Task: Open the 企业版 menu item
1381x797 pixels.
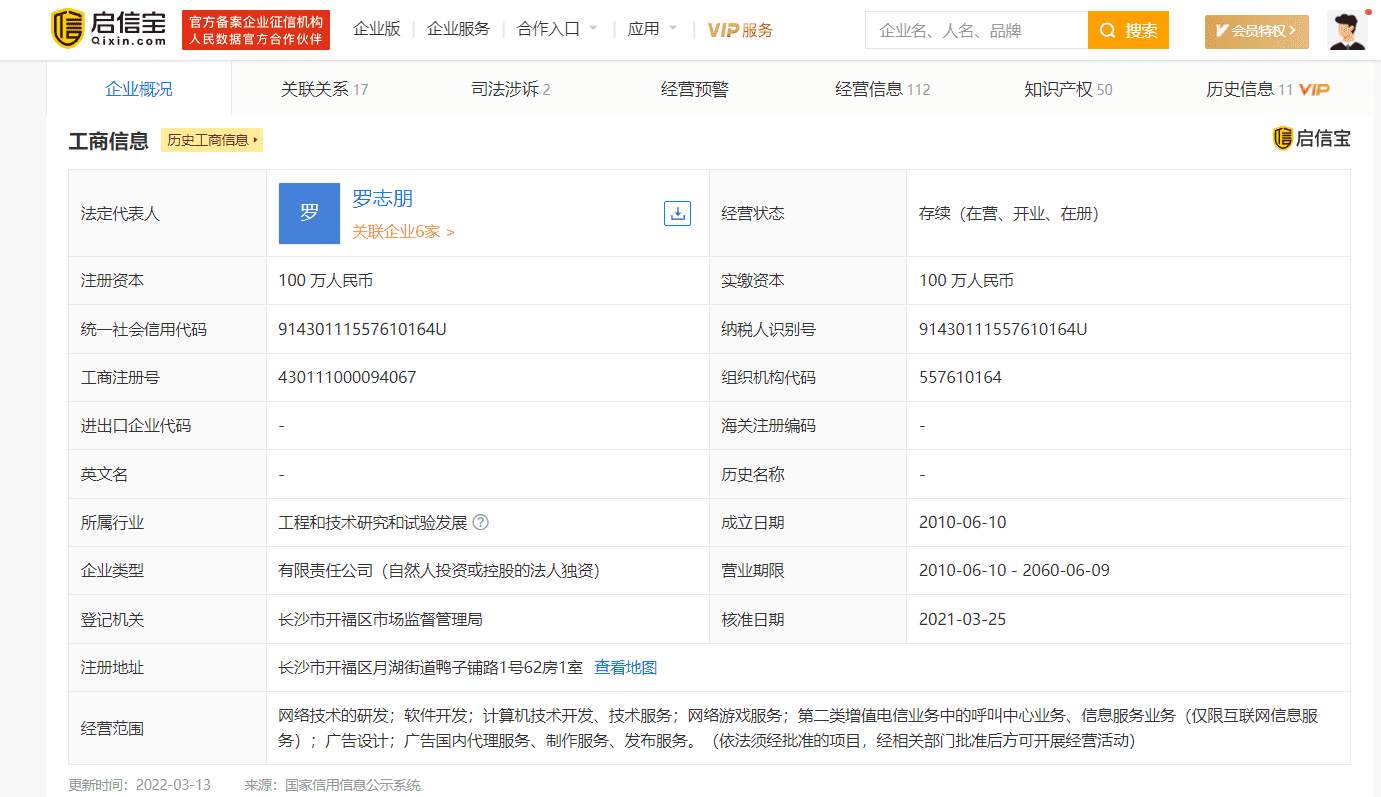Action: point(377,29)
